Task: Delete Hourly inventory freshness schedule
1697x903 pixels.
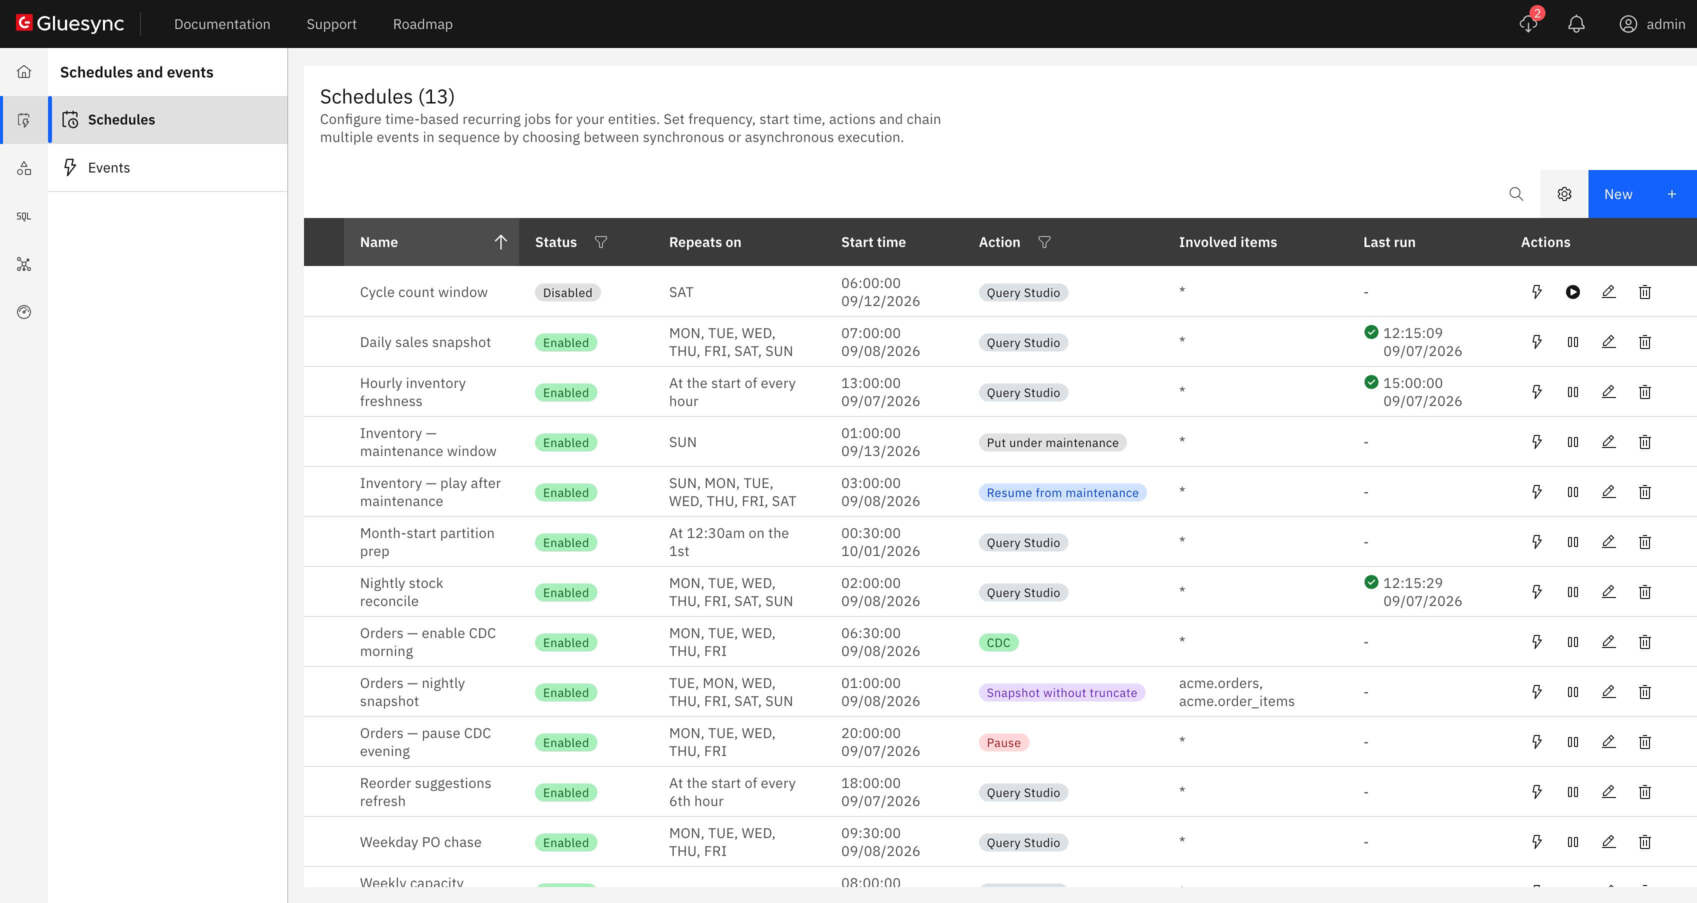Action: click(1645, 392)
